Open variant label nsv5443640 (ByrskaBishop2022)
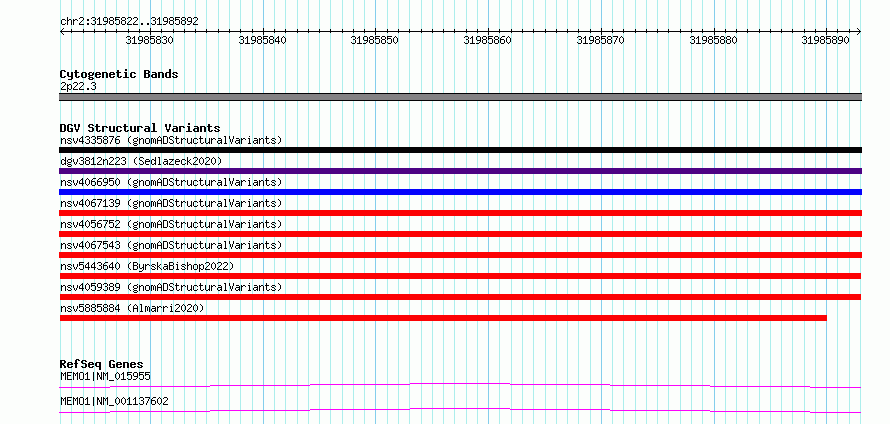The image size is (890, 424). (x=147, y=266)
